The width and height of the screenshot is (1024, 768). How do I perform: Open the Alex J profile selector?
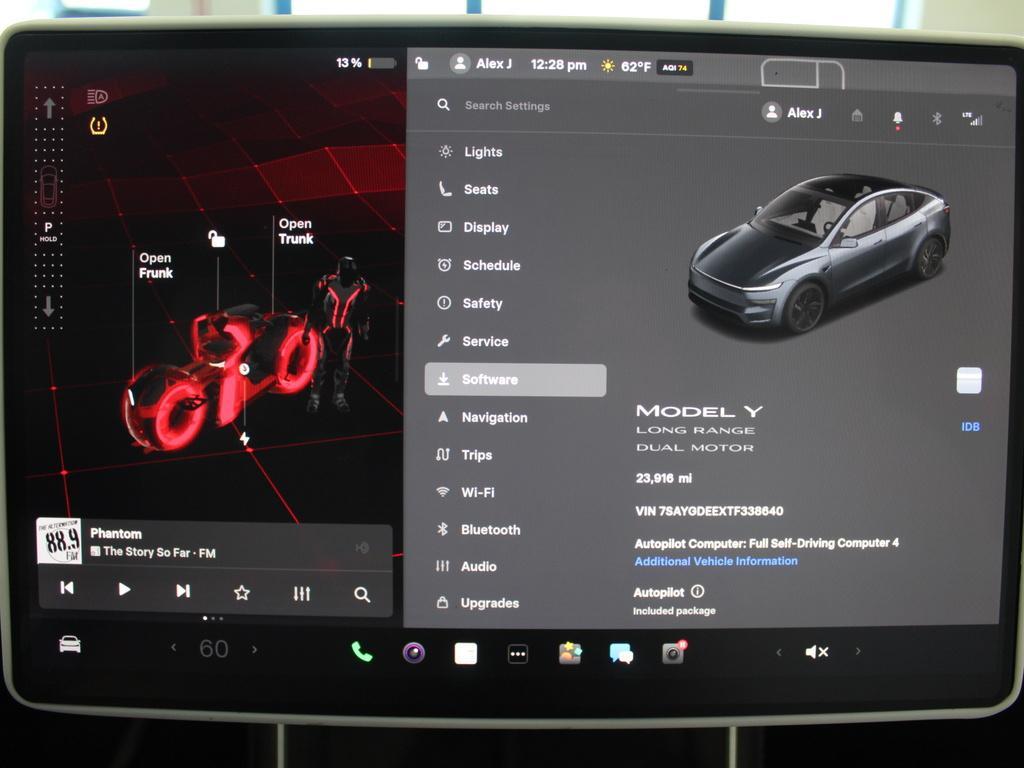(x=791, y=113)
